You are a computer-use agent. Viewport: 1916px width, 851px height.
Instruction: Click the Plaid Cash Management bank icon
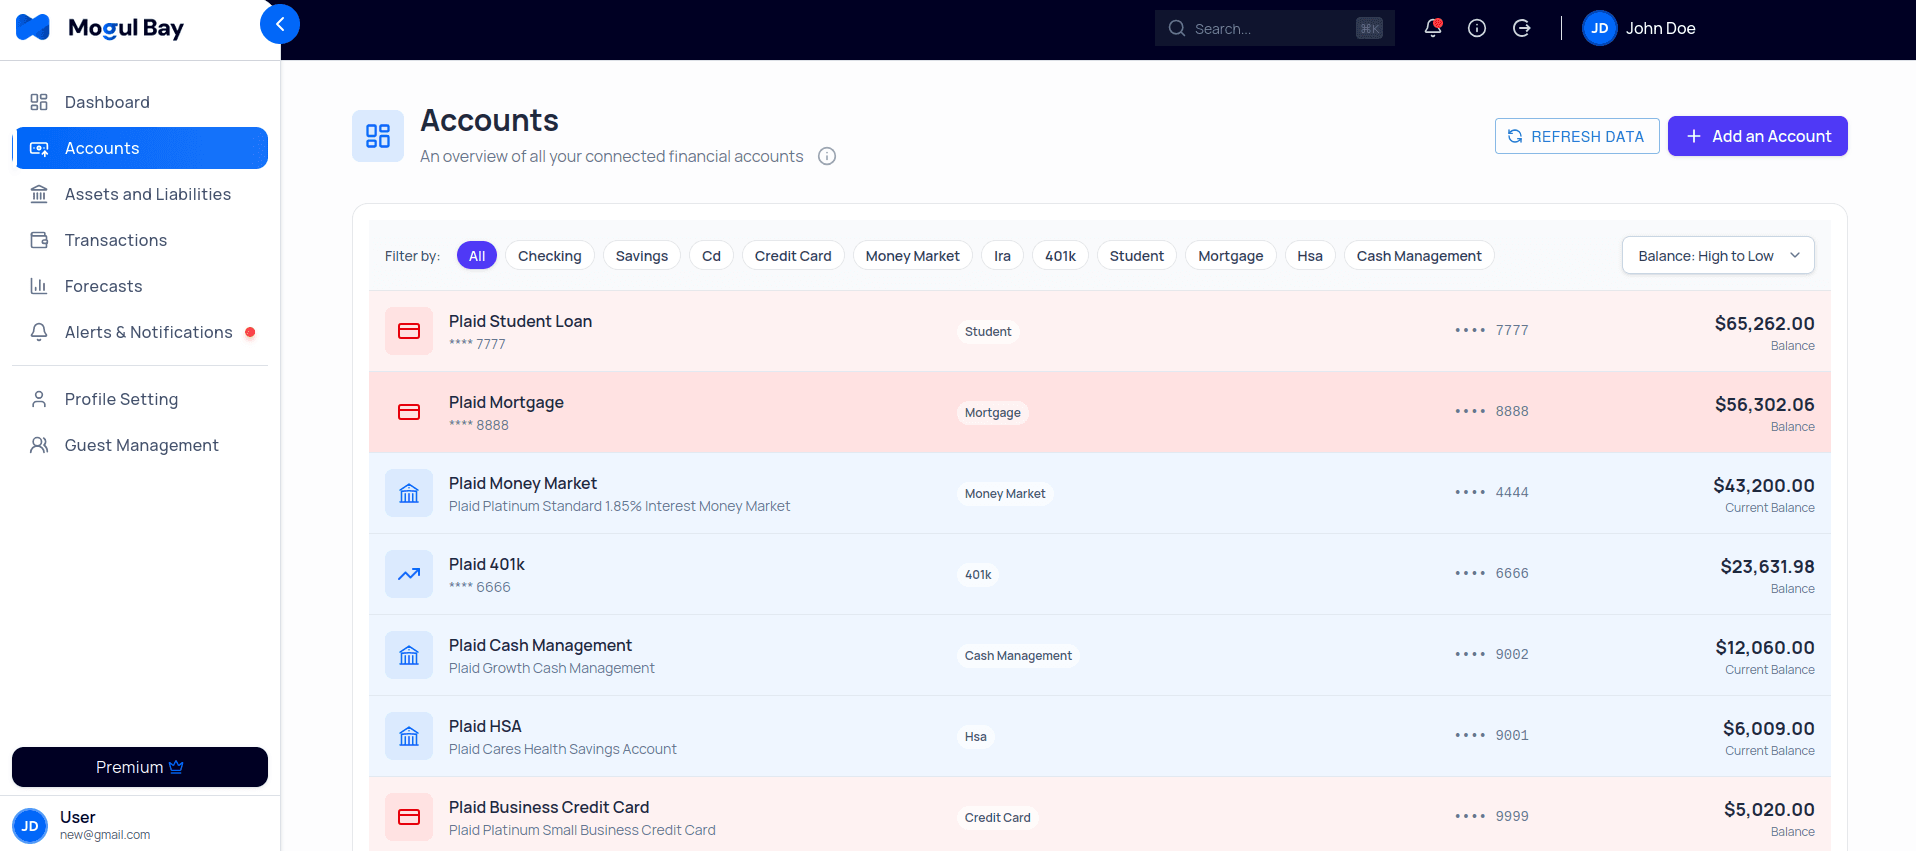pyautogui.click(x=409, y=655)
